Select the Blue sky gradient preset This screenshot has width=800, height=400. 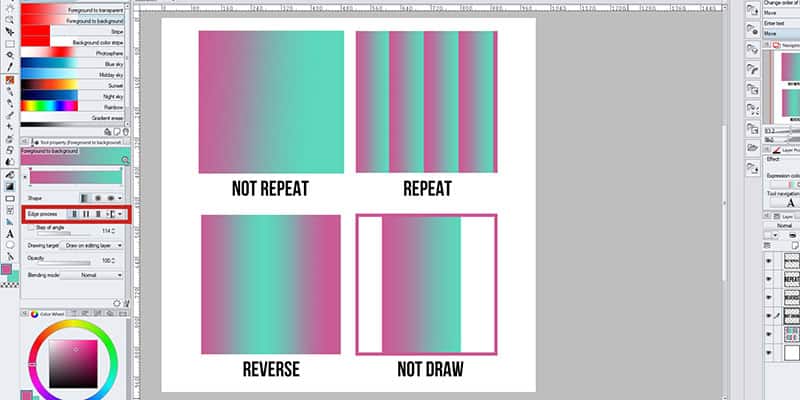pos(72,64)
